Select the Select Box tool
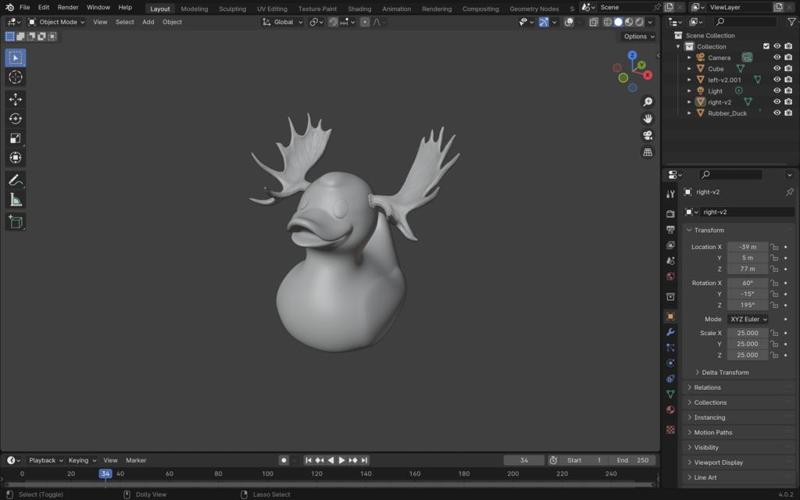The width and height of the screenshot is (800, 500). 15,58
